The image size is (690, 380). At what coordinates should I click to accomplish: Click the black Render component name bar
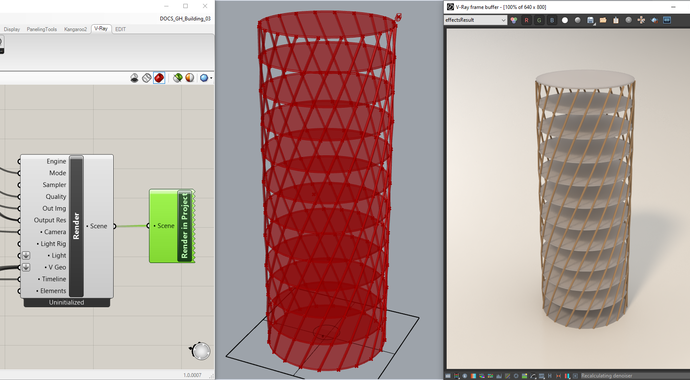click(76, 226)
